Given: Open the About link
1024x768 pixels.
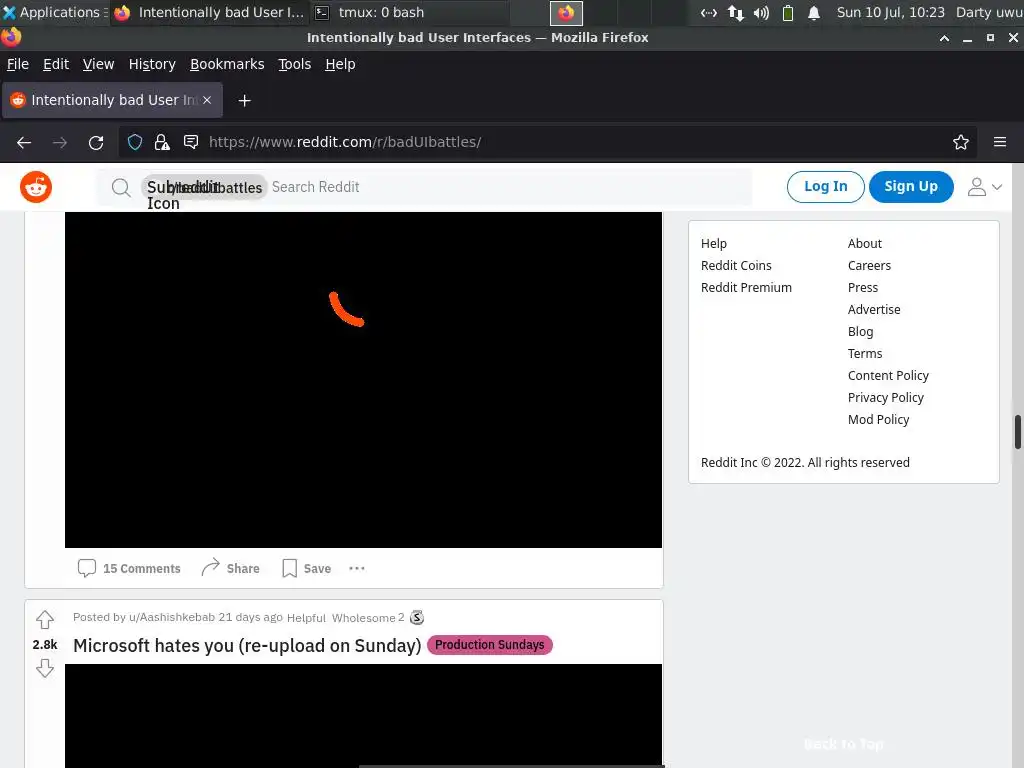Looking at the screenshot, I should pos(865,244).
